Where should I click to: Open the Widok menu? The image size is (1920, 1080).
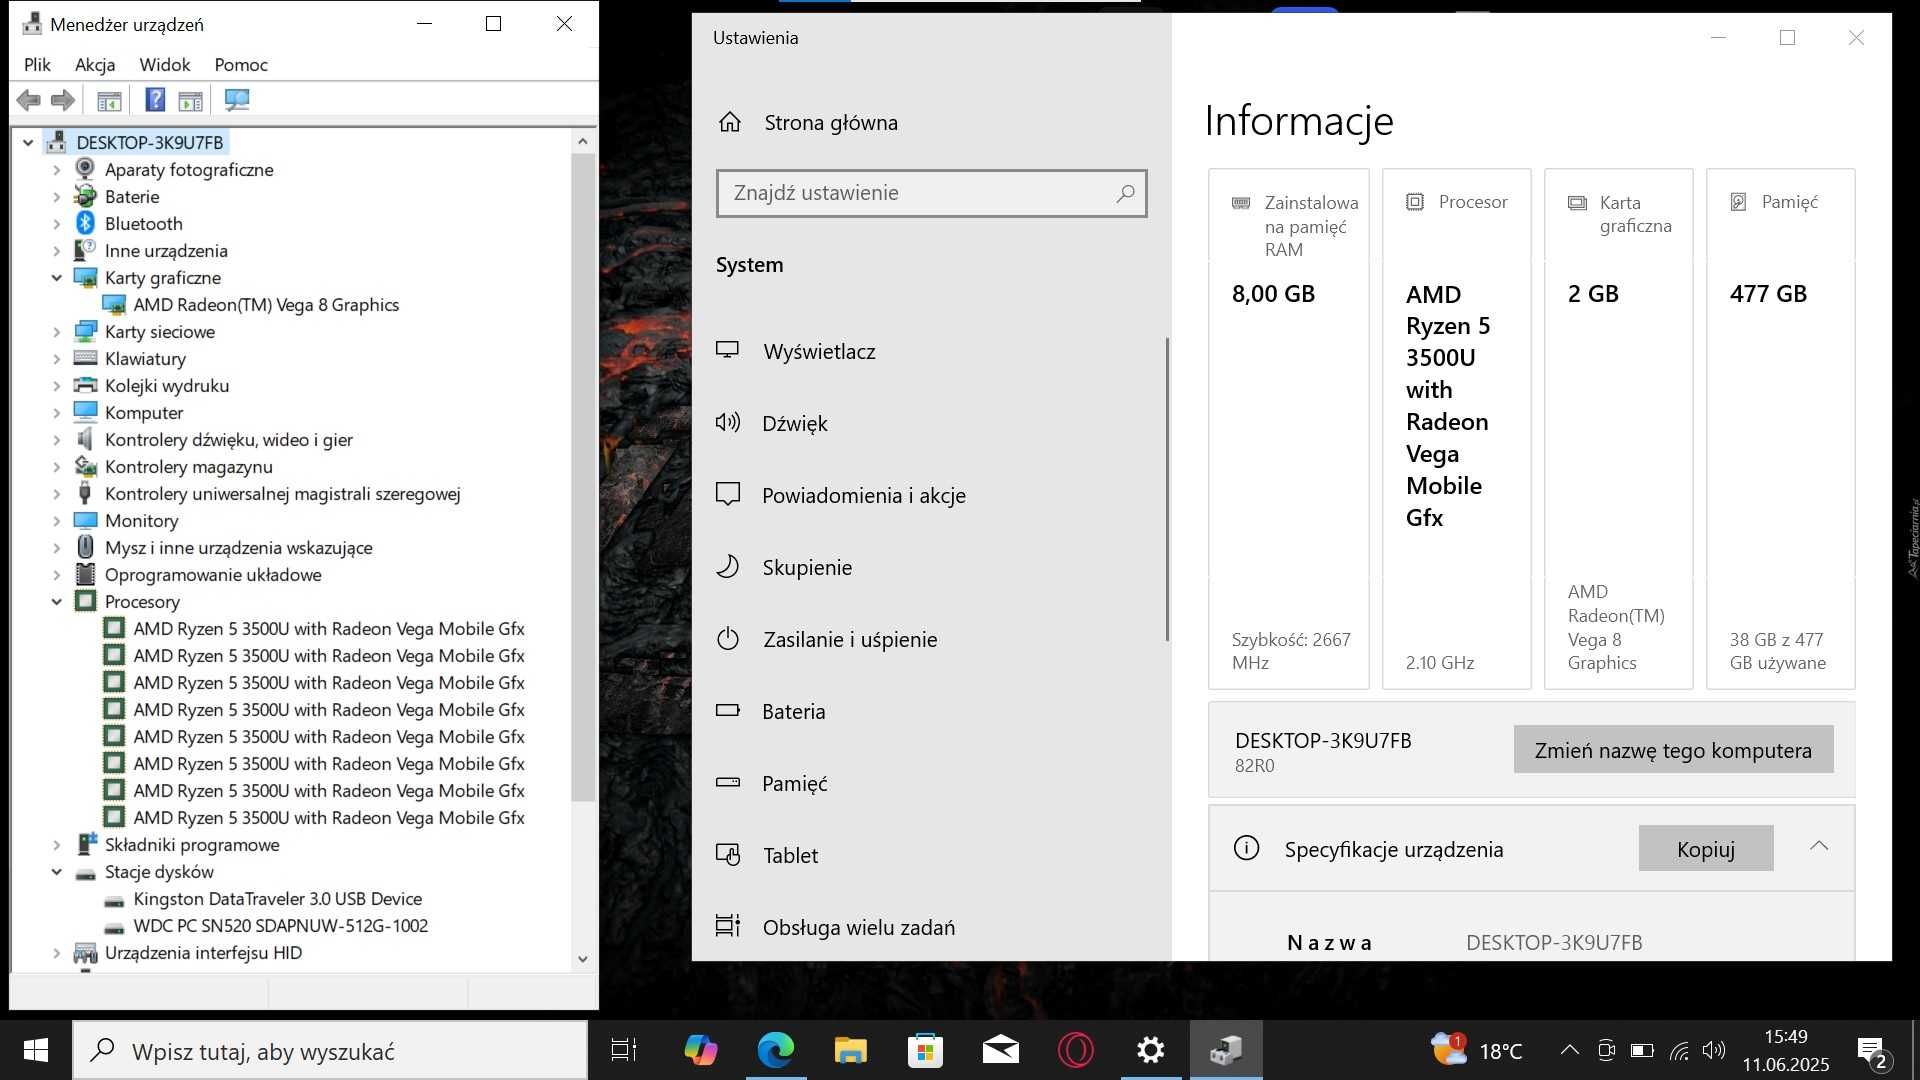(165, 64)
